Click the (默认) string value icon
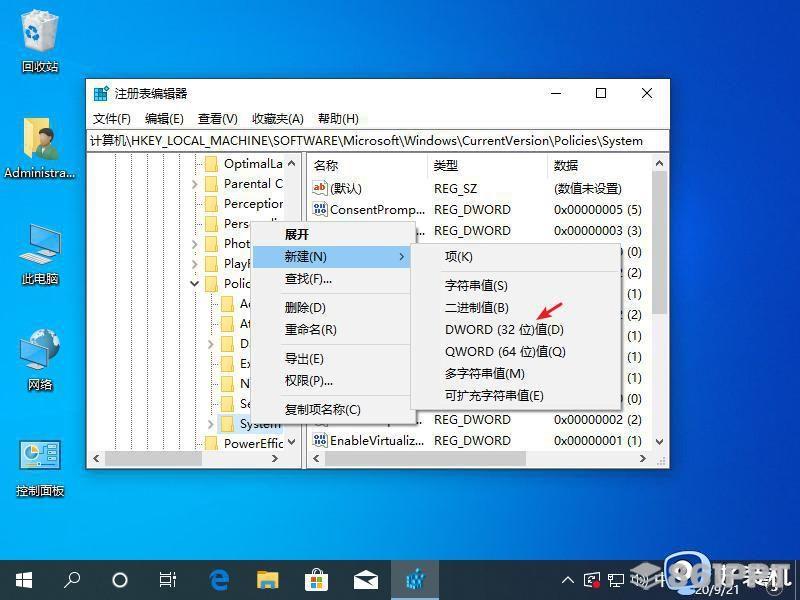800x600 pixels. (x=319, y=188)
